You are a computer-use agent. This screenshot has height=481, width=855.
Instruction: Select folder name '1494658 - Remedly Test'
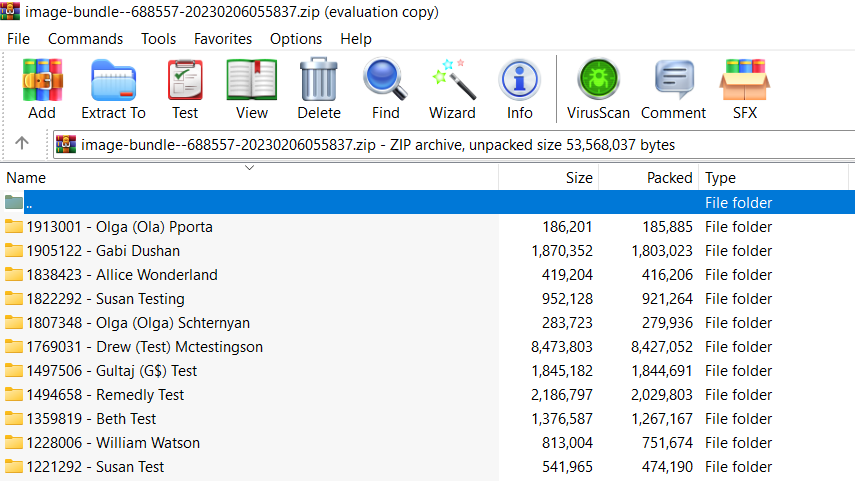coord(105,395)
